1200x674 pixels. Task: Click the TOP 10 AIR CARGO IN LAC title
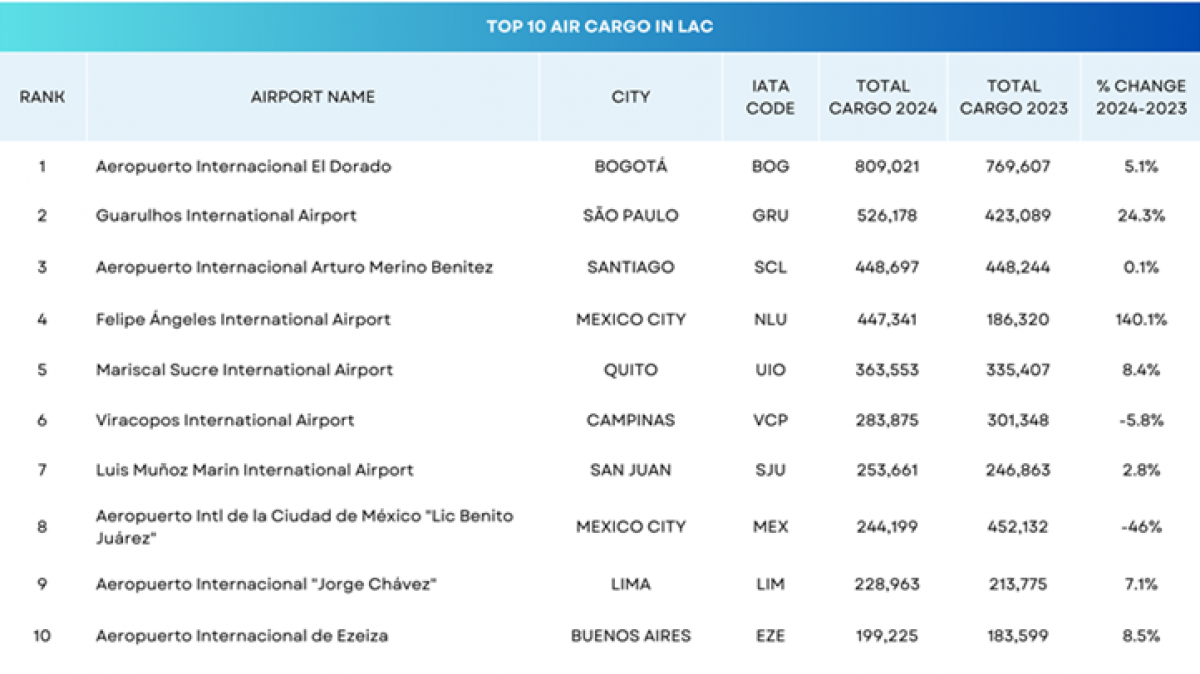600,27
